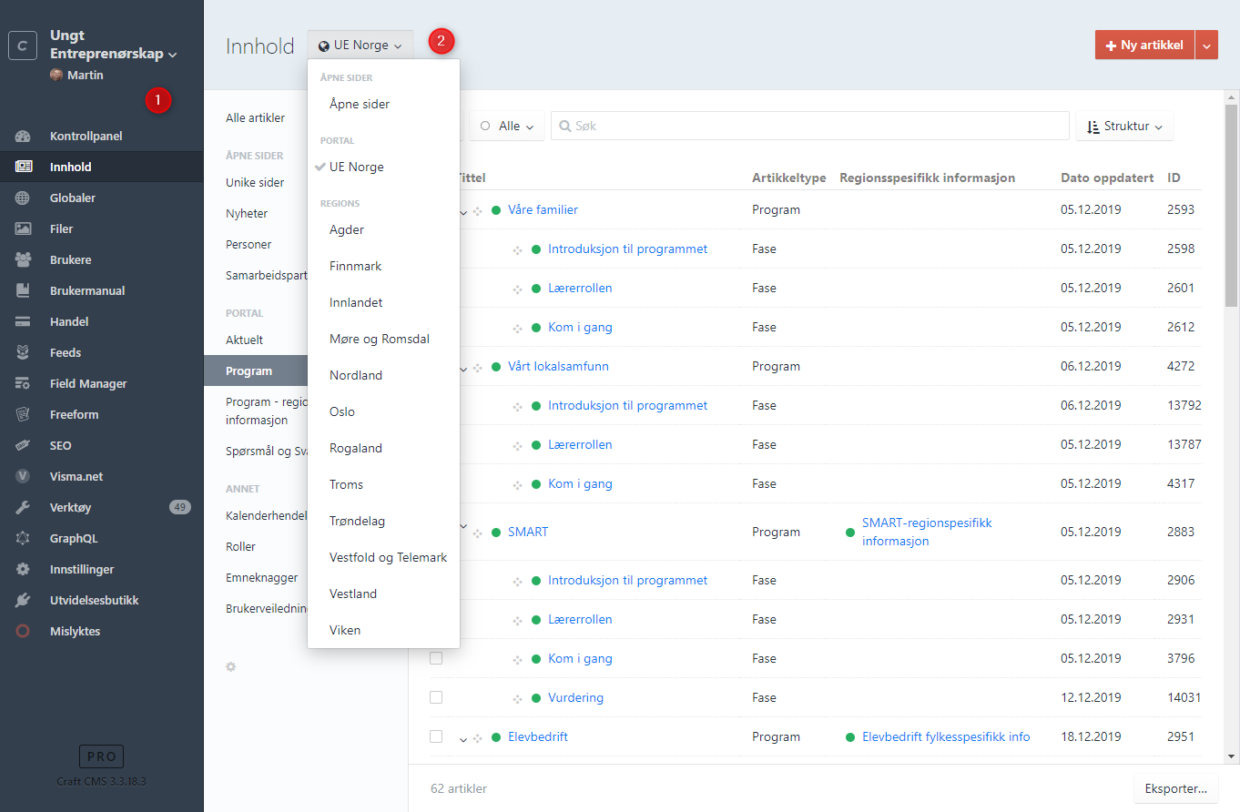
Task: Expand the Struktur sort dropdown
Action: click(x=1125, y=127)
